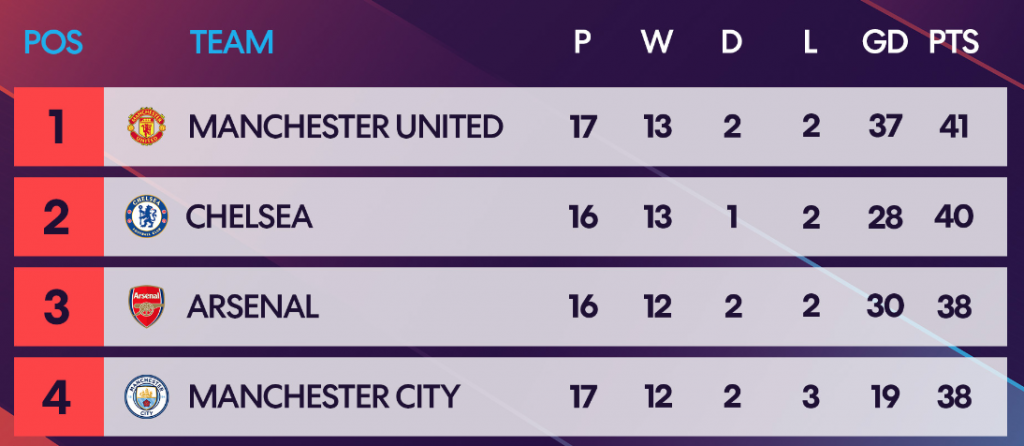Click the red position 3 badge
Viewport: 1024px width, 446px height.
[58, 307]
